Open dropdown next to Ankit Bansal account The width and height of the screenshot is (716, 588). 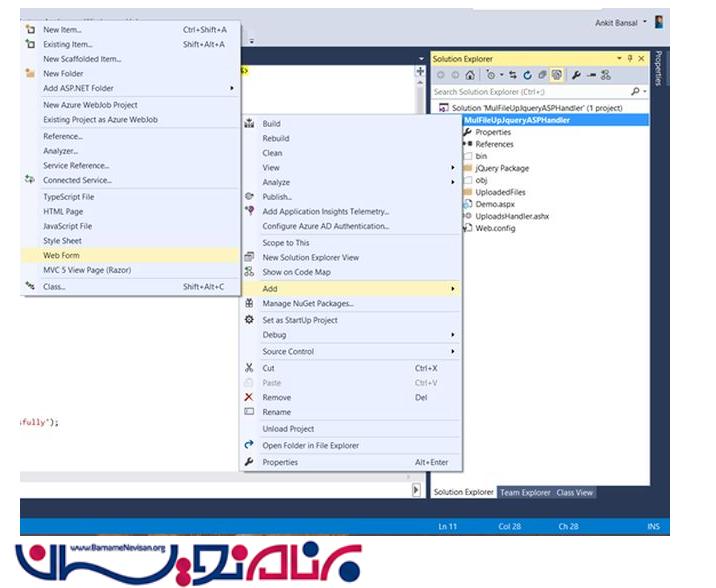click(645, 21)
